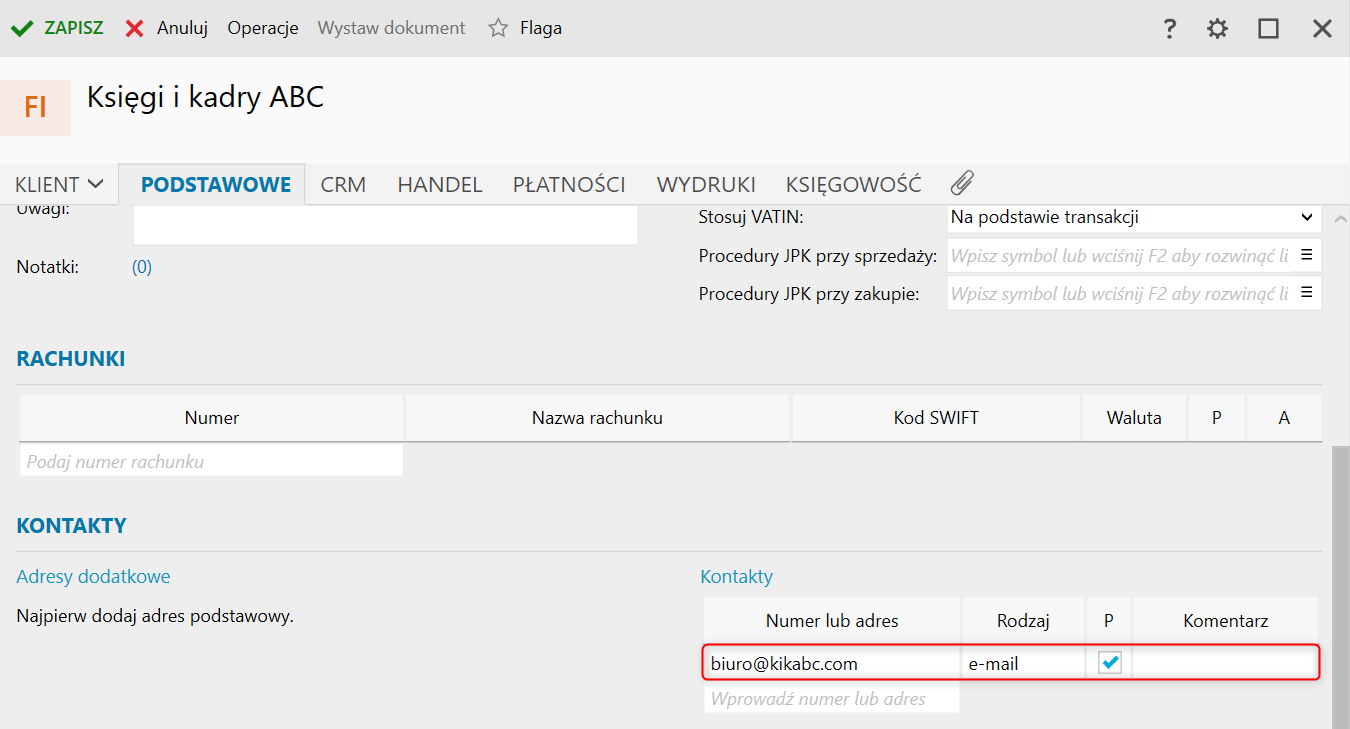Image resolution: width=1350 pixels, height=729 pixels.
Task: Click the green ZAPISZ checkmark icon
Action: coord(22,28)
